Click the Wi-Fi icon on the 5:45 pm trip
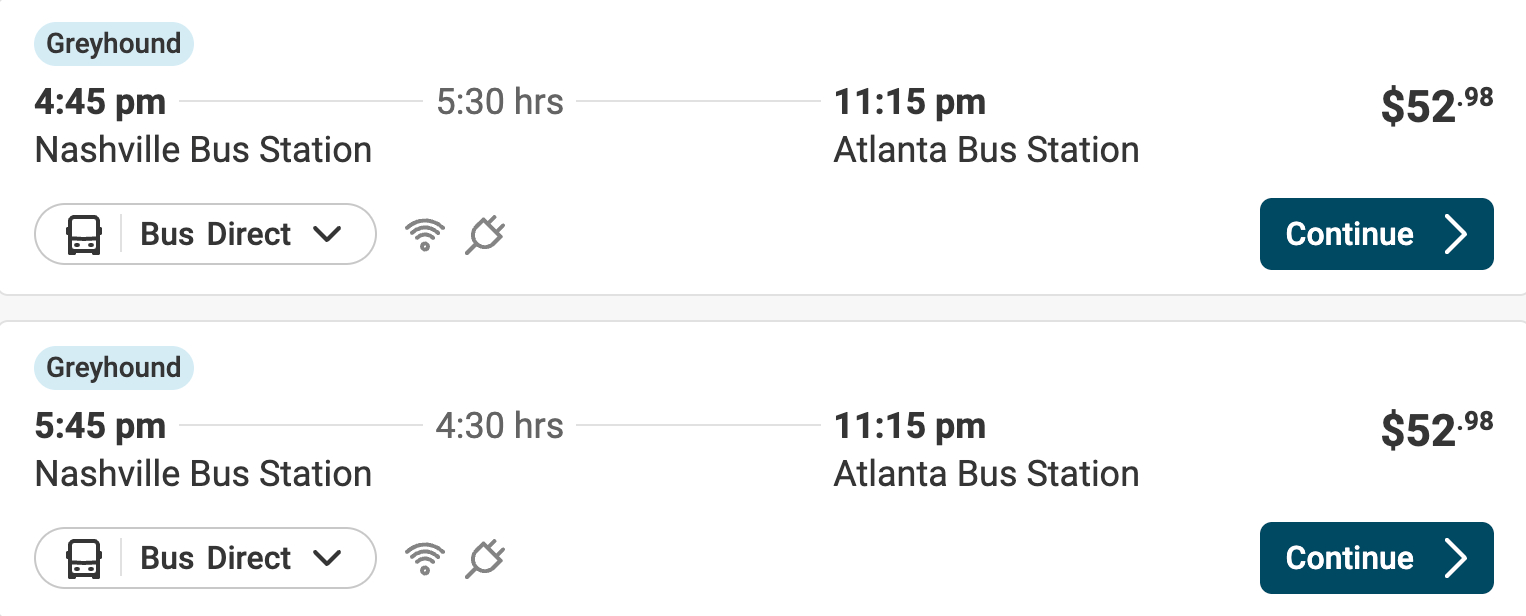 [424, 559]
